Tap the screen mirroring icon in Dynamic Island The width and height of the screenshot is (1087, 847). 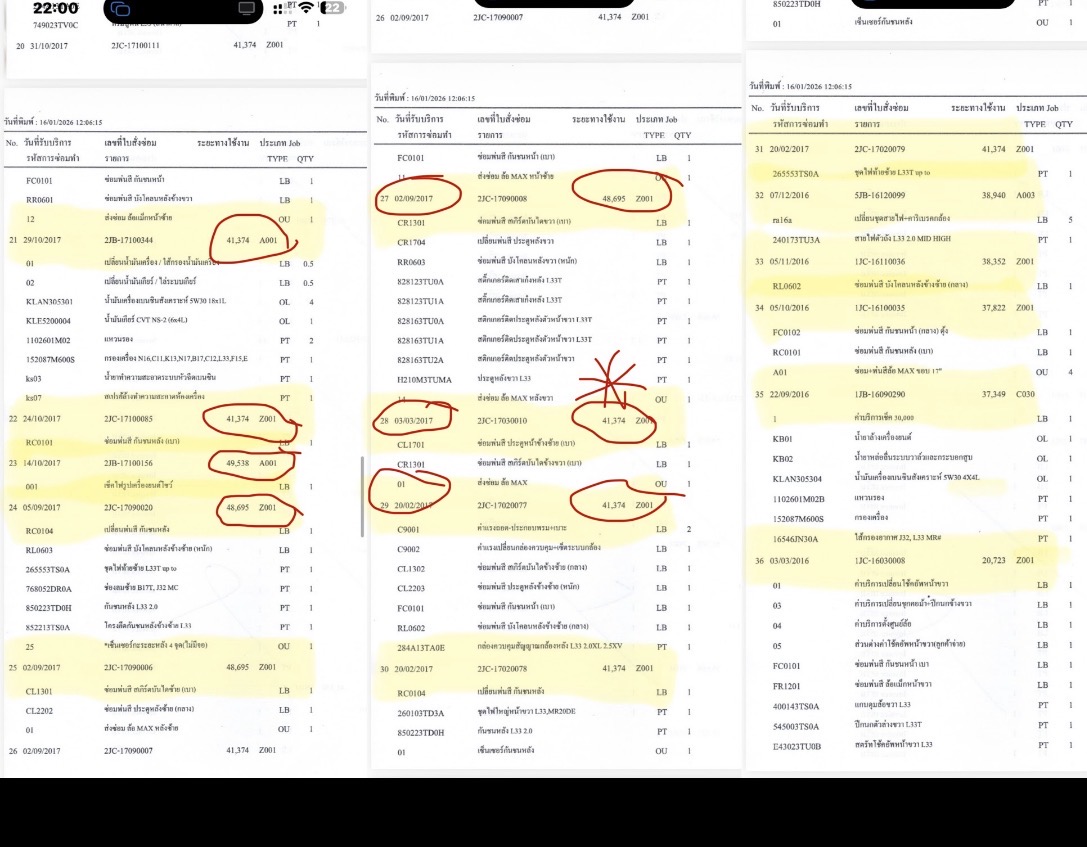tap(121, 8)
